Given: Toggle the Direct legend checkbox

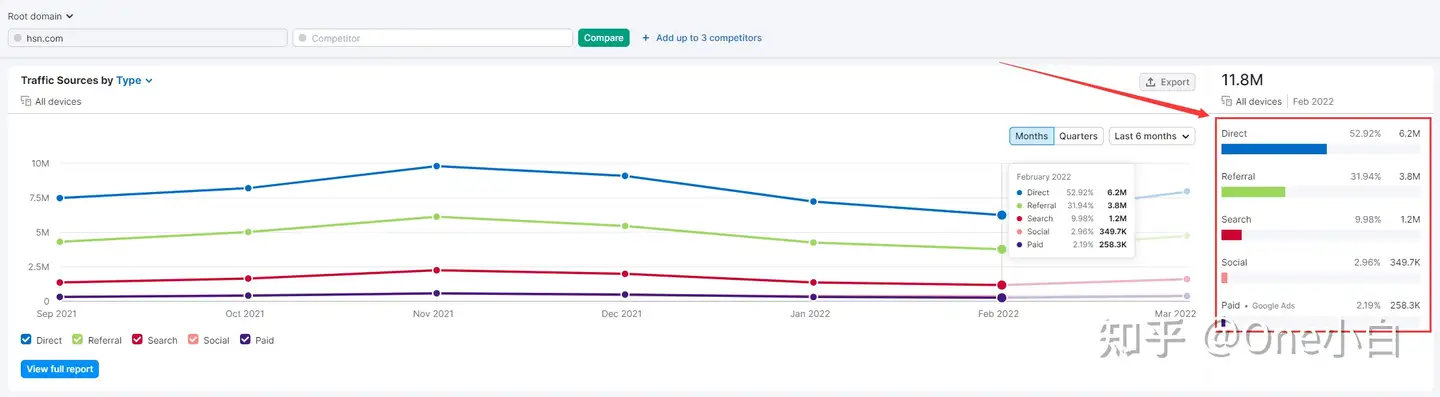Looking at the screenshot, I should click(x=26, y=340).
